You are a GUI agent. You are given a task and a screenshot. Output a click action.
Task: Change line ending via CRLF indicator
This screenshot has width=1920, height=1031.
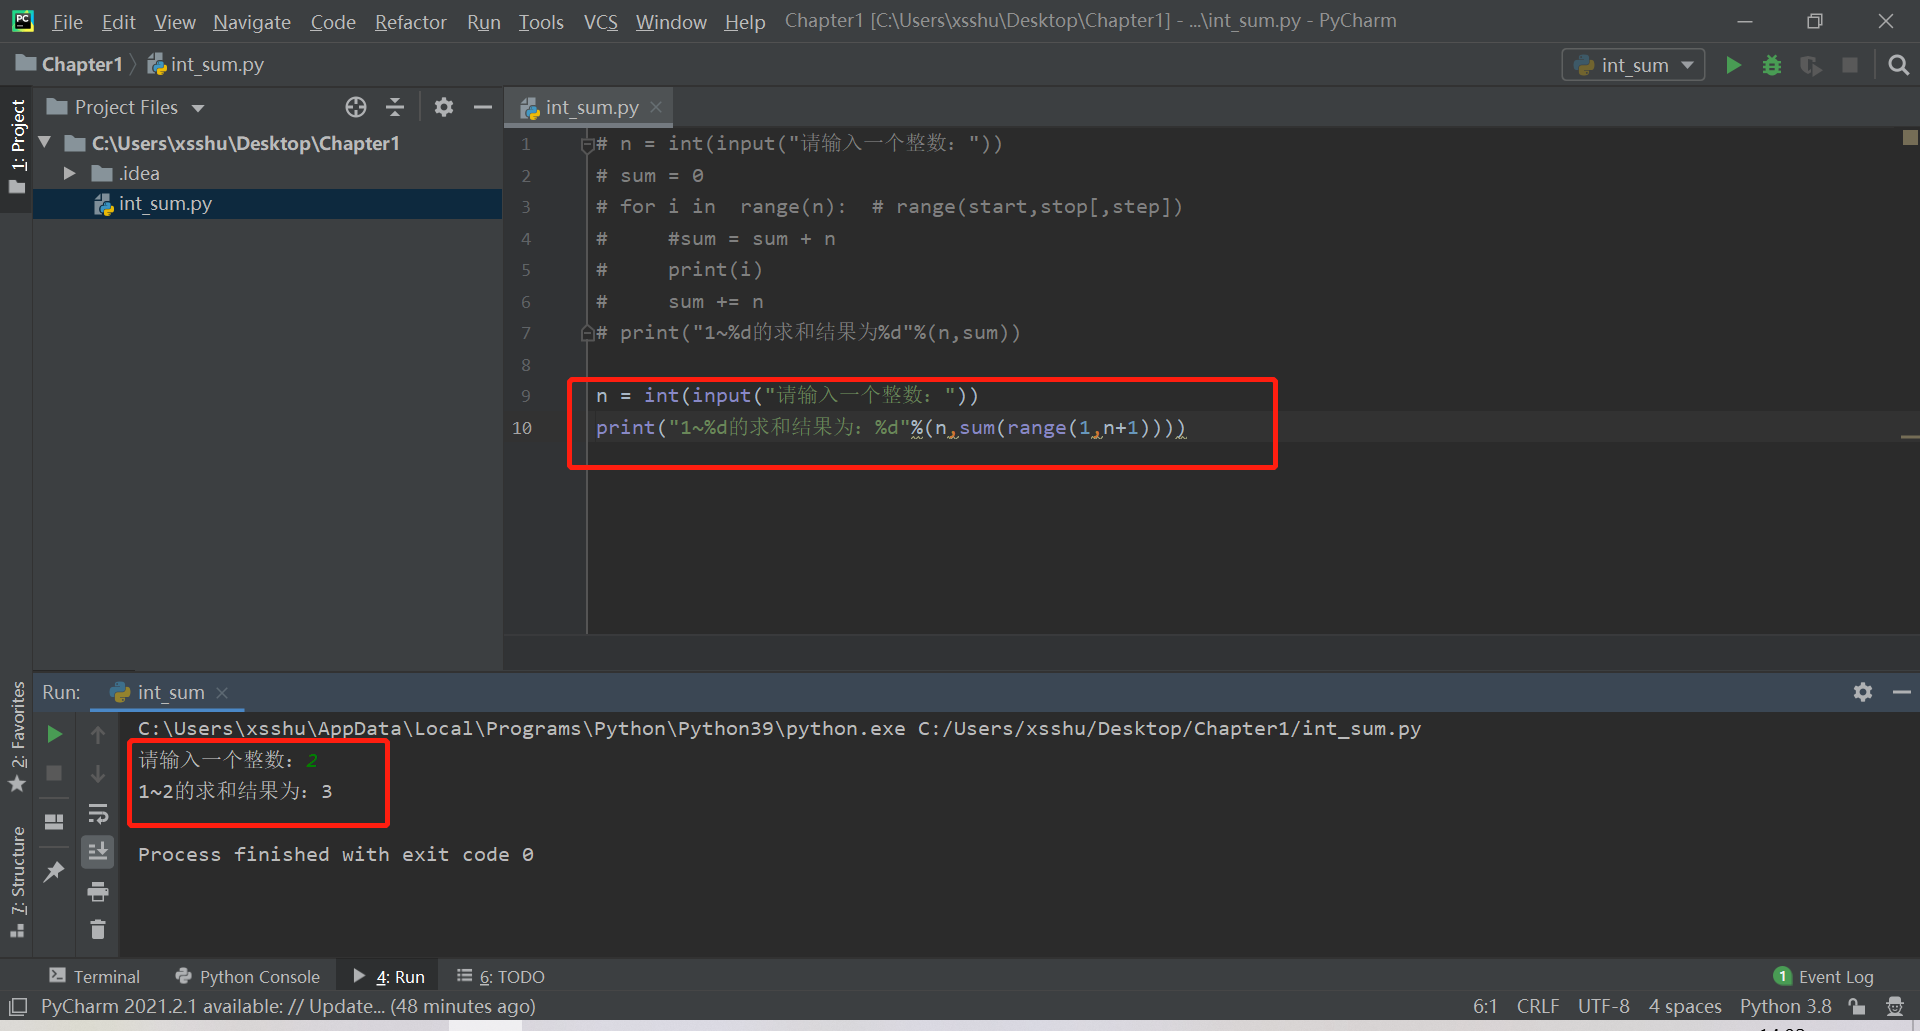[x=1537, y=1006]
